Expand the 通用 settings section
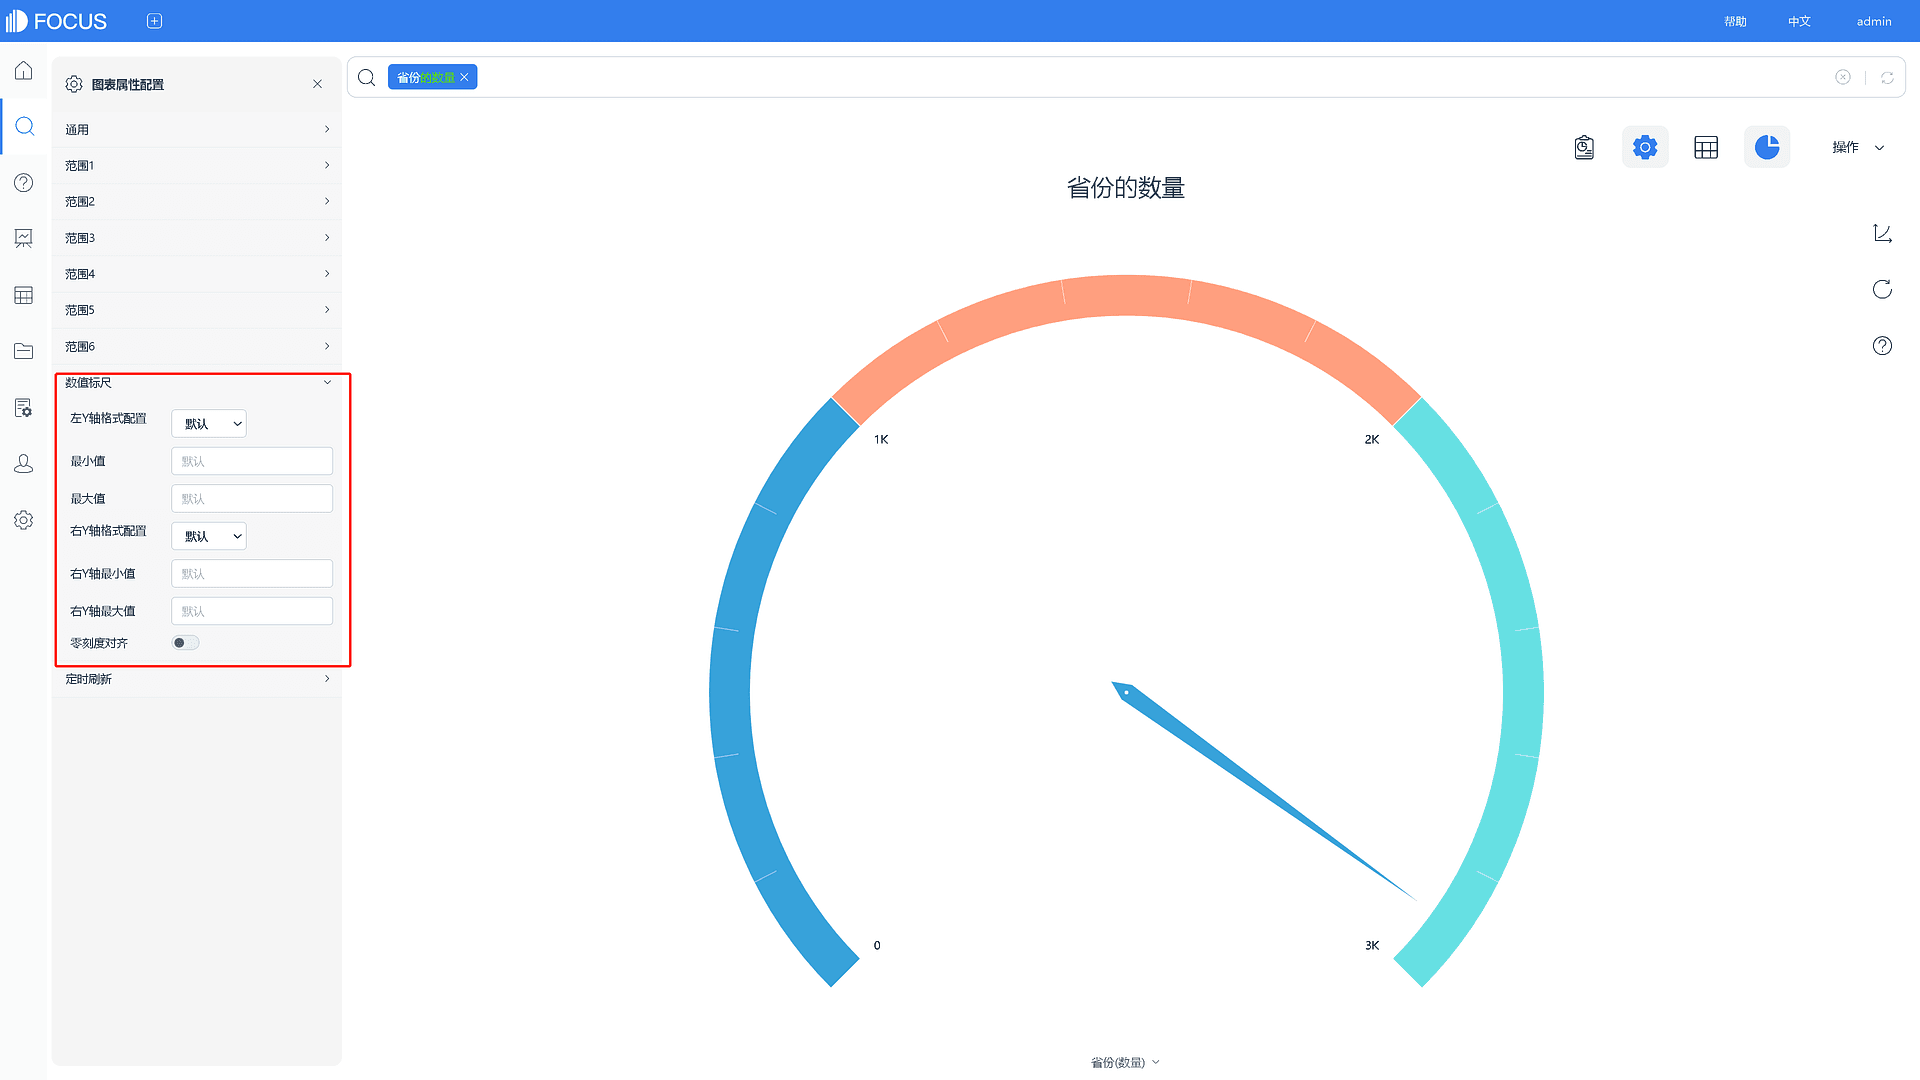This screenshot has height=1080, width=1920. tap(198, 128)
